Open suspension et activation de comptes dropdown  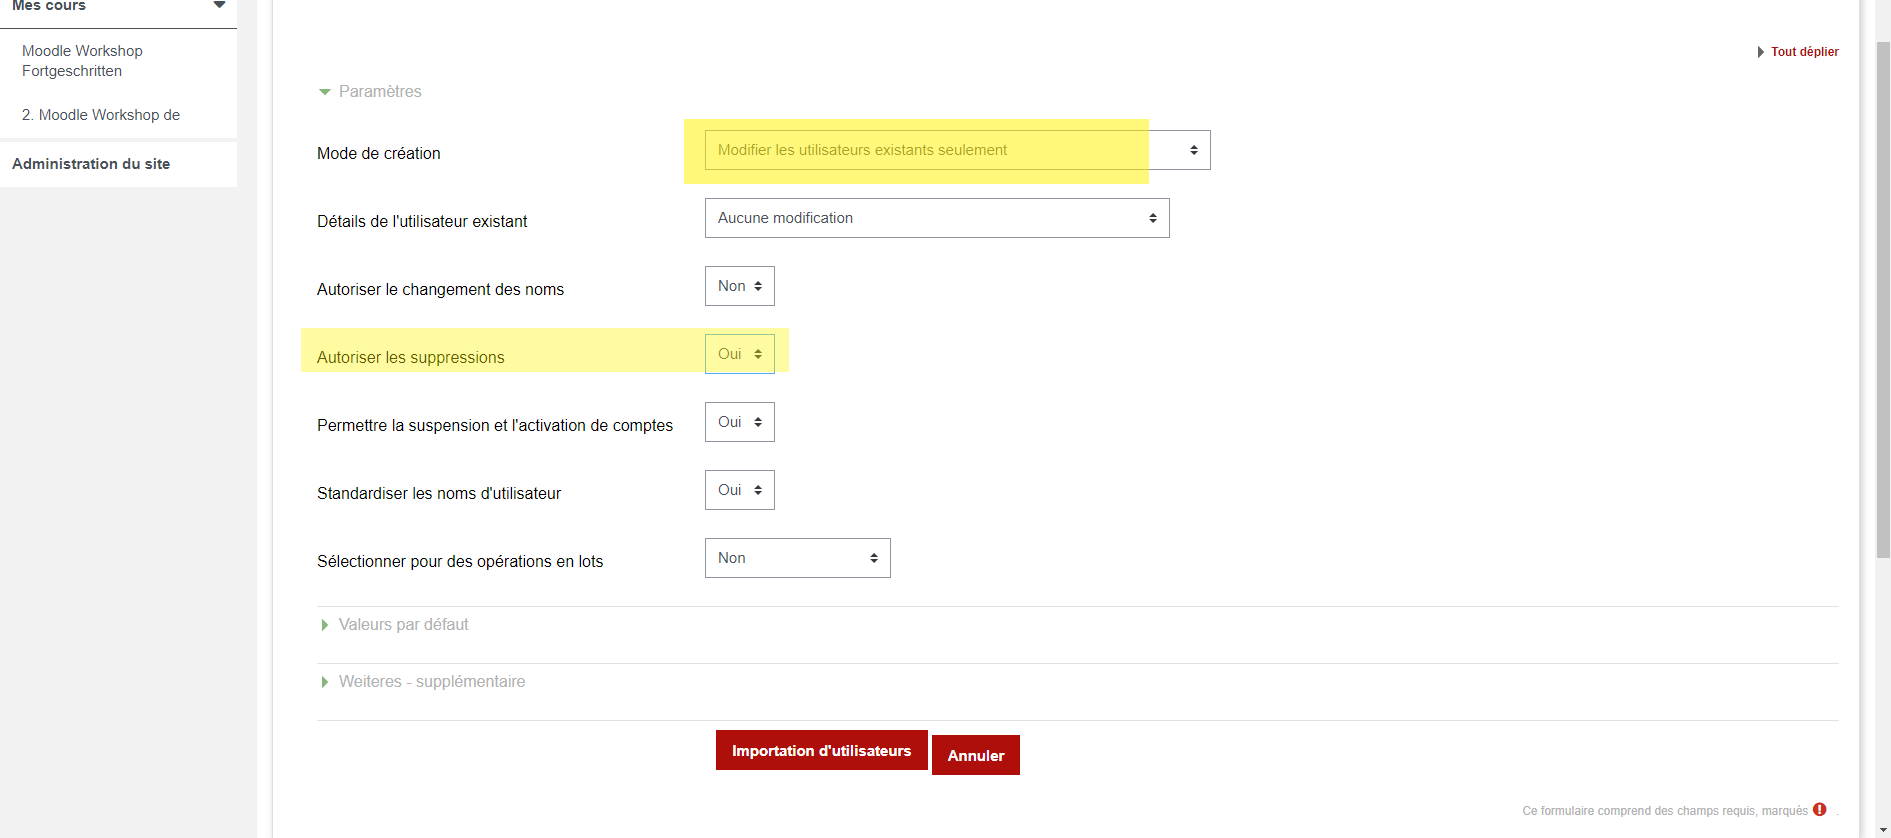[x=739, y=422]
